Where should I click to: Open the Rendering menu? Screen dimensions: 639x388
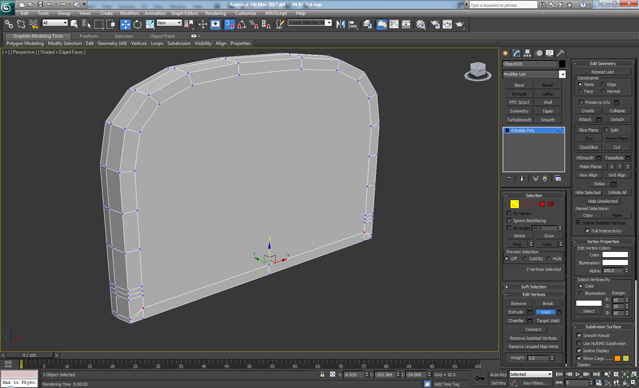coord(215,13)
